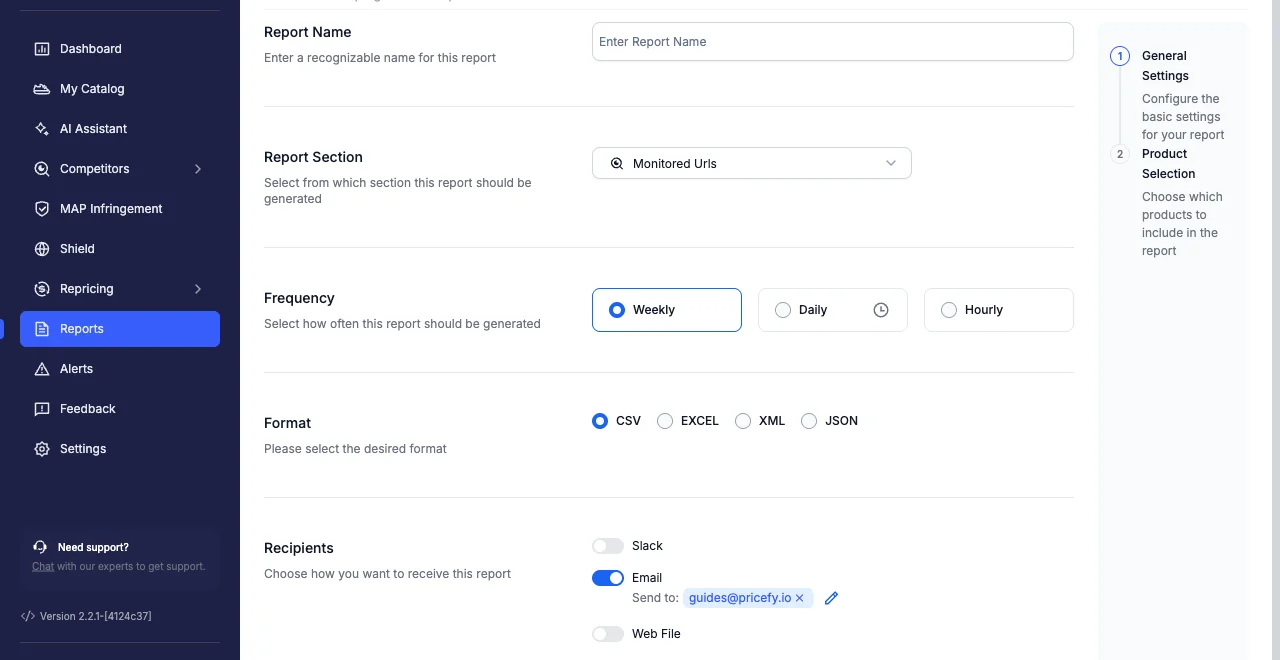Click the AI Assistant sparkle icon
Viewport: 1280px width, 660px height.
(42, 129)
